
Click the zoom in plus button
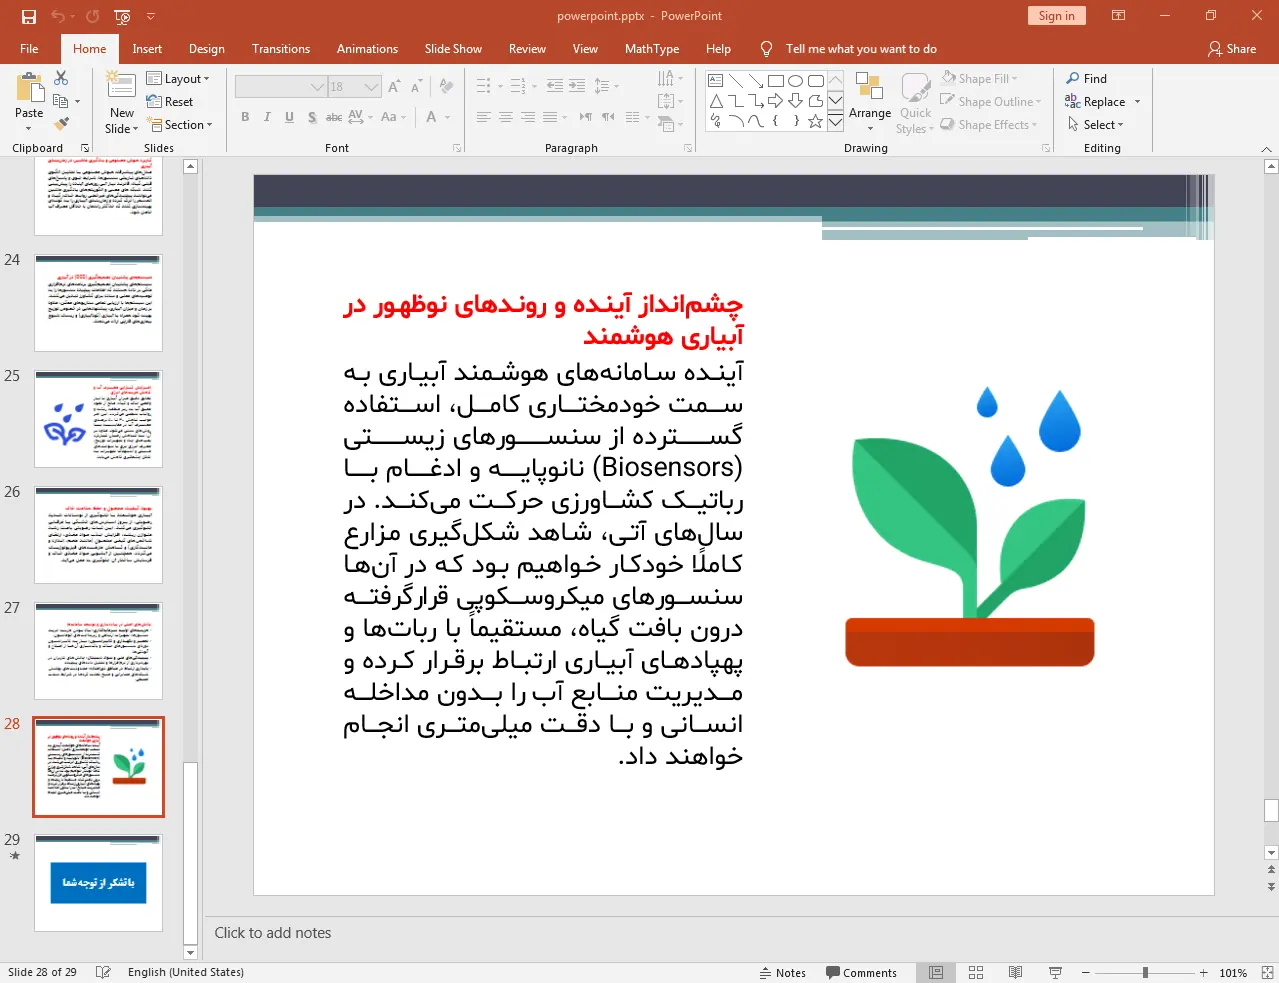pyautogui.click(x=1204, y=972)
